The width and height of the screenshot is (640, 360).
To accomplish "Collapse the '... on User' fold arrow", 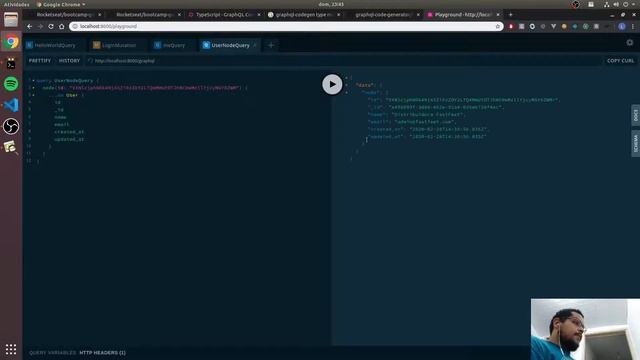I will coord(33,95).
